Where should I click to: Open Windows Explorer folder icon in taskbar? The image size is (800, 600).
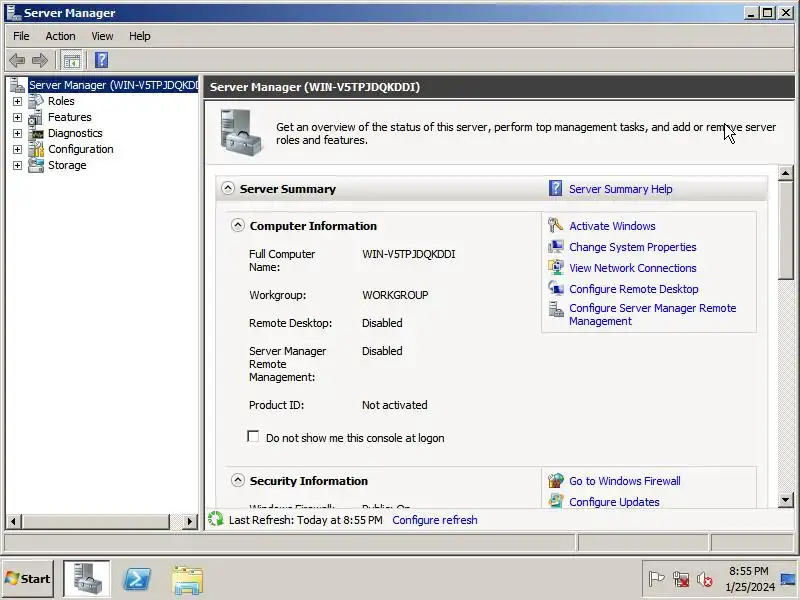tap(187, 580)
